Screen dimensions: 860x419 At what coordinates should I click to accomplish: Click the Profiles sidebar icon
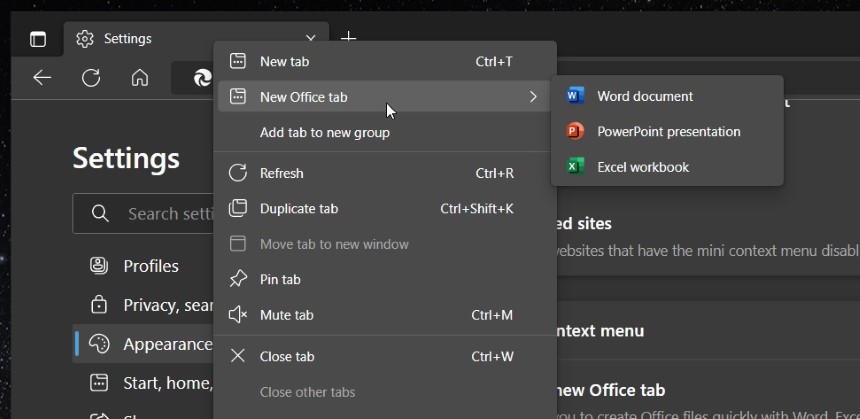coord(99,265)
